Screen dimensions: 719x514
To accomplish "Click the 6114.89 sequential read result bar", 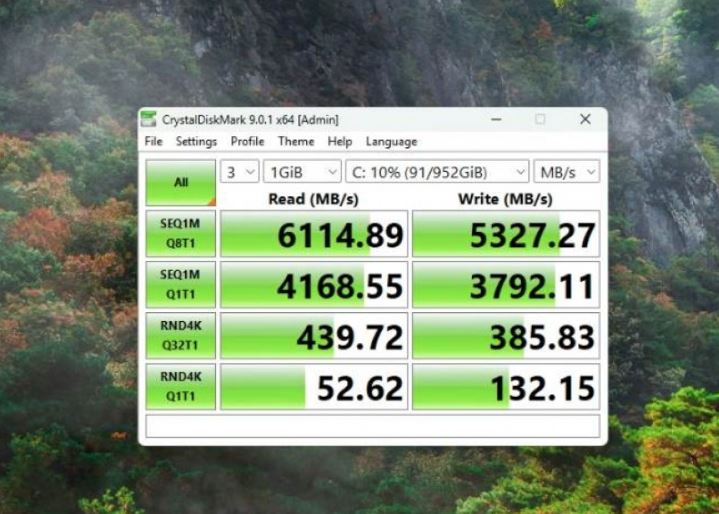I will click(x=314, y=234).
